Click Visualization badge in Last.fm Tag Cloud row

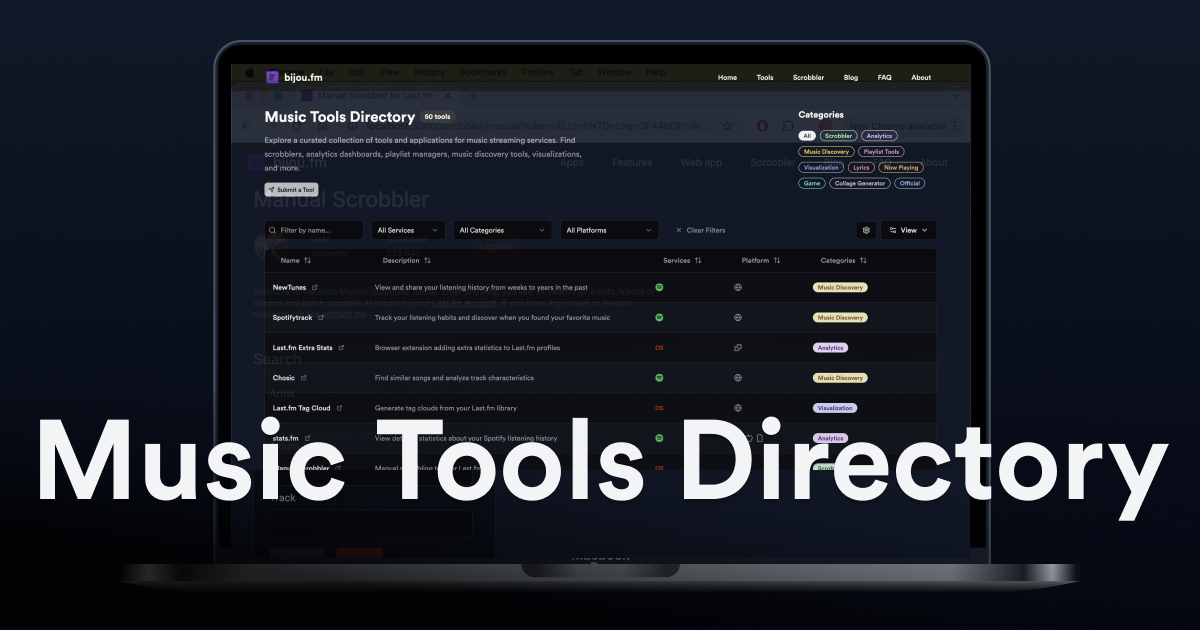[x=835, y=408]
